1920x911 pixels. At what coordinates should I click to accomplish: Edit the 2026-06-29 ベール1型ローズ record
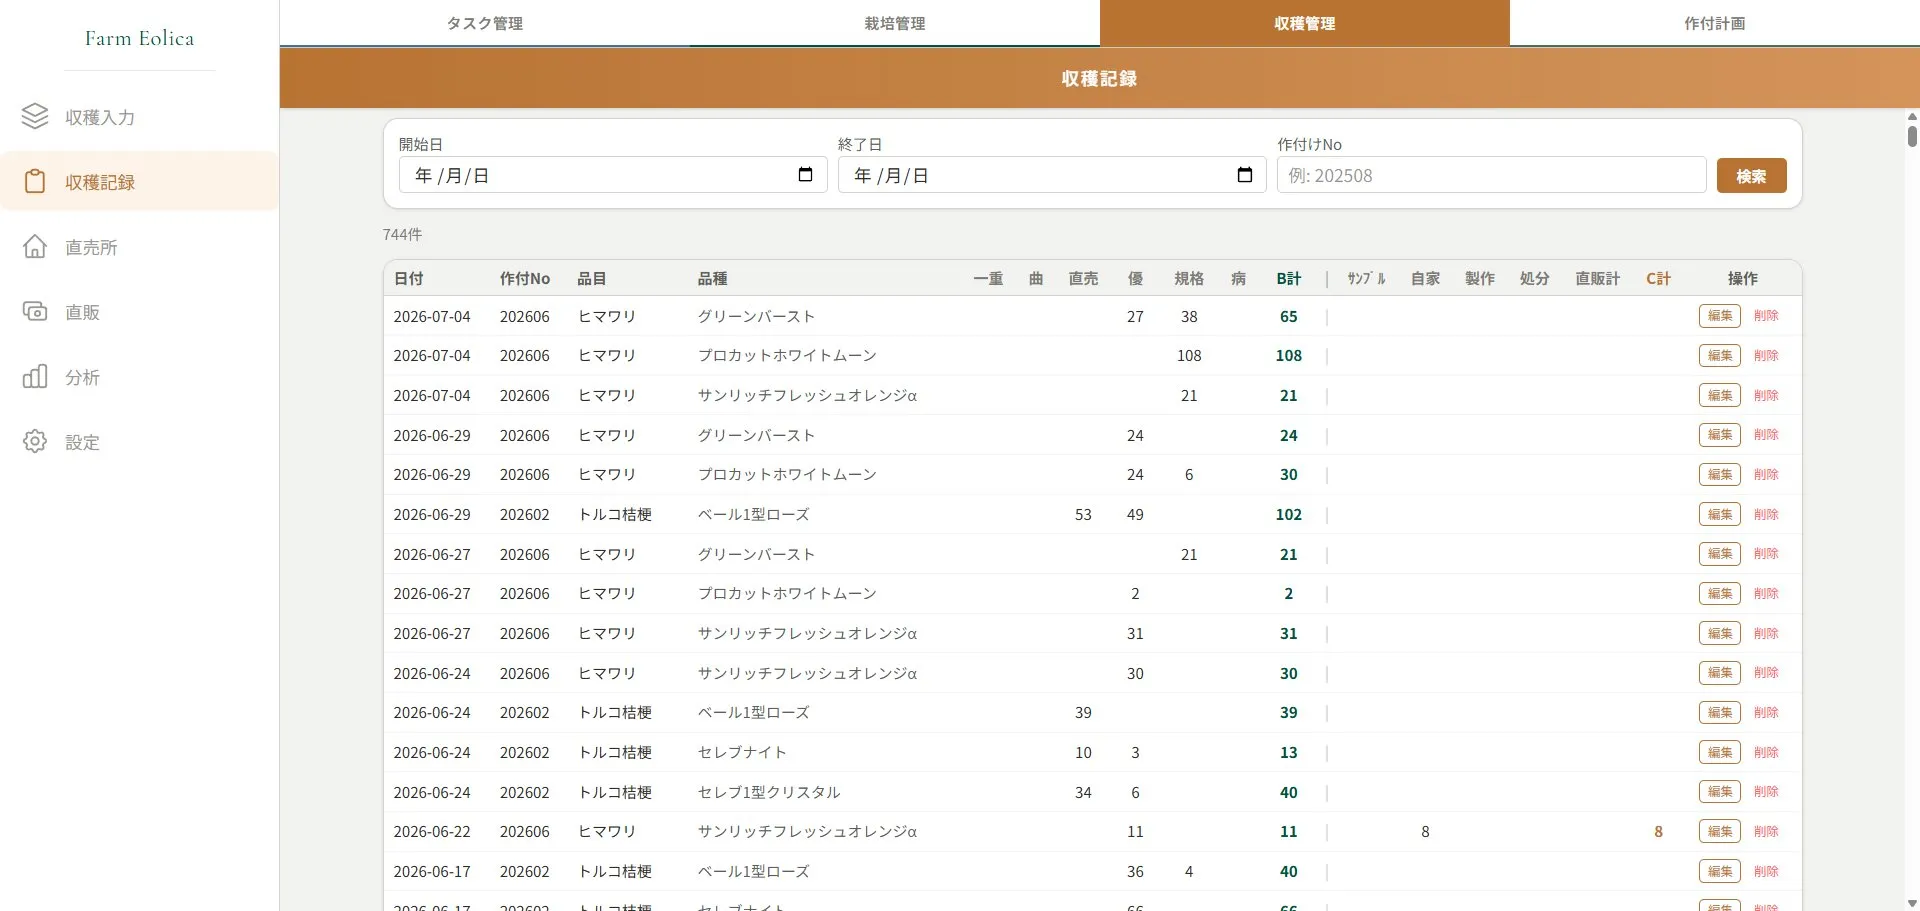pos(1720,514)
